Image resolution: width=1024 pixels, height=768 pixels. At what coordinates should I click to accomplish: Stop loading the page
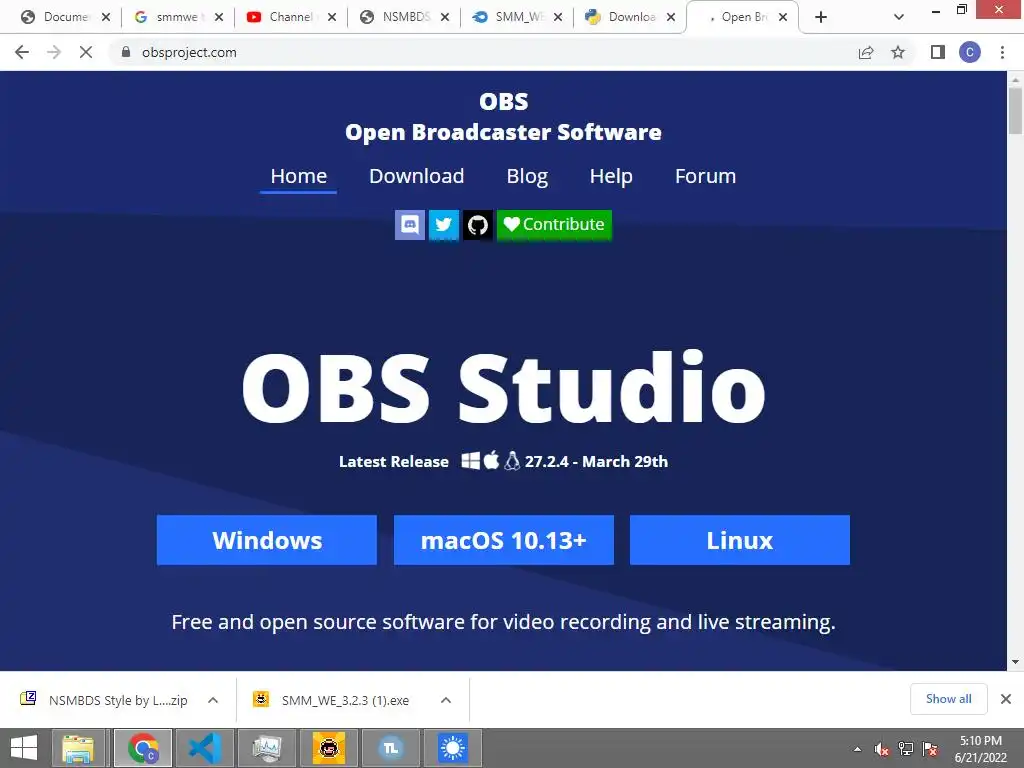pyautogui.click(x=86, y=52)
